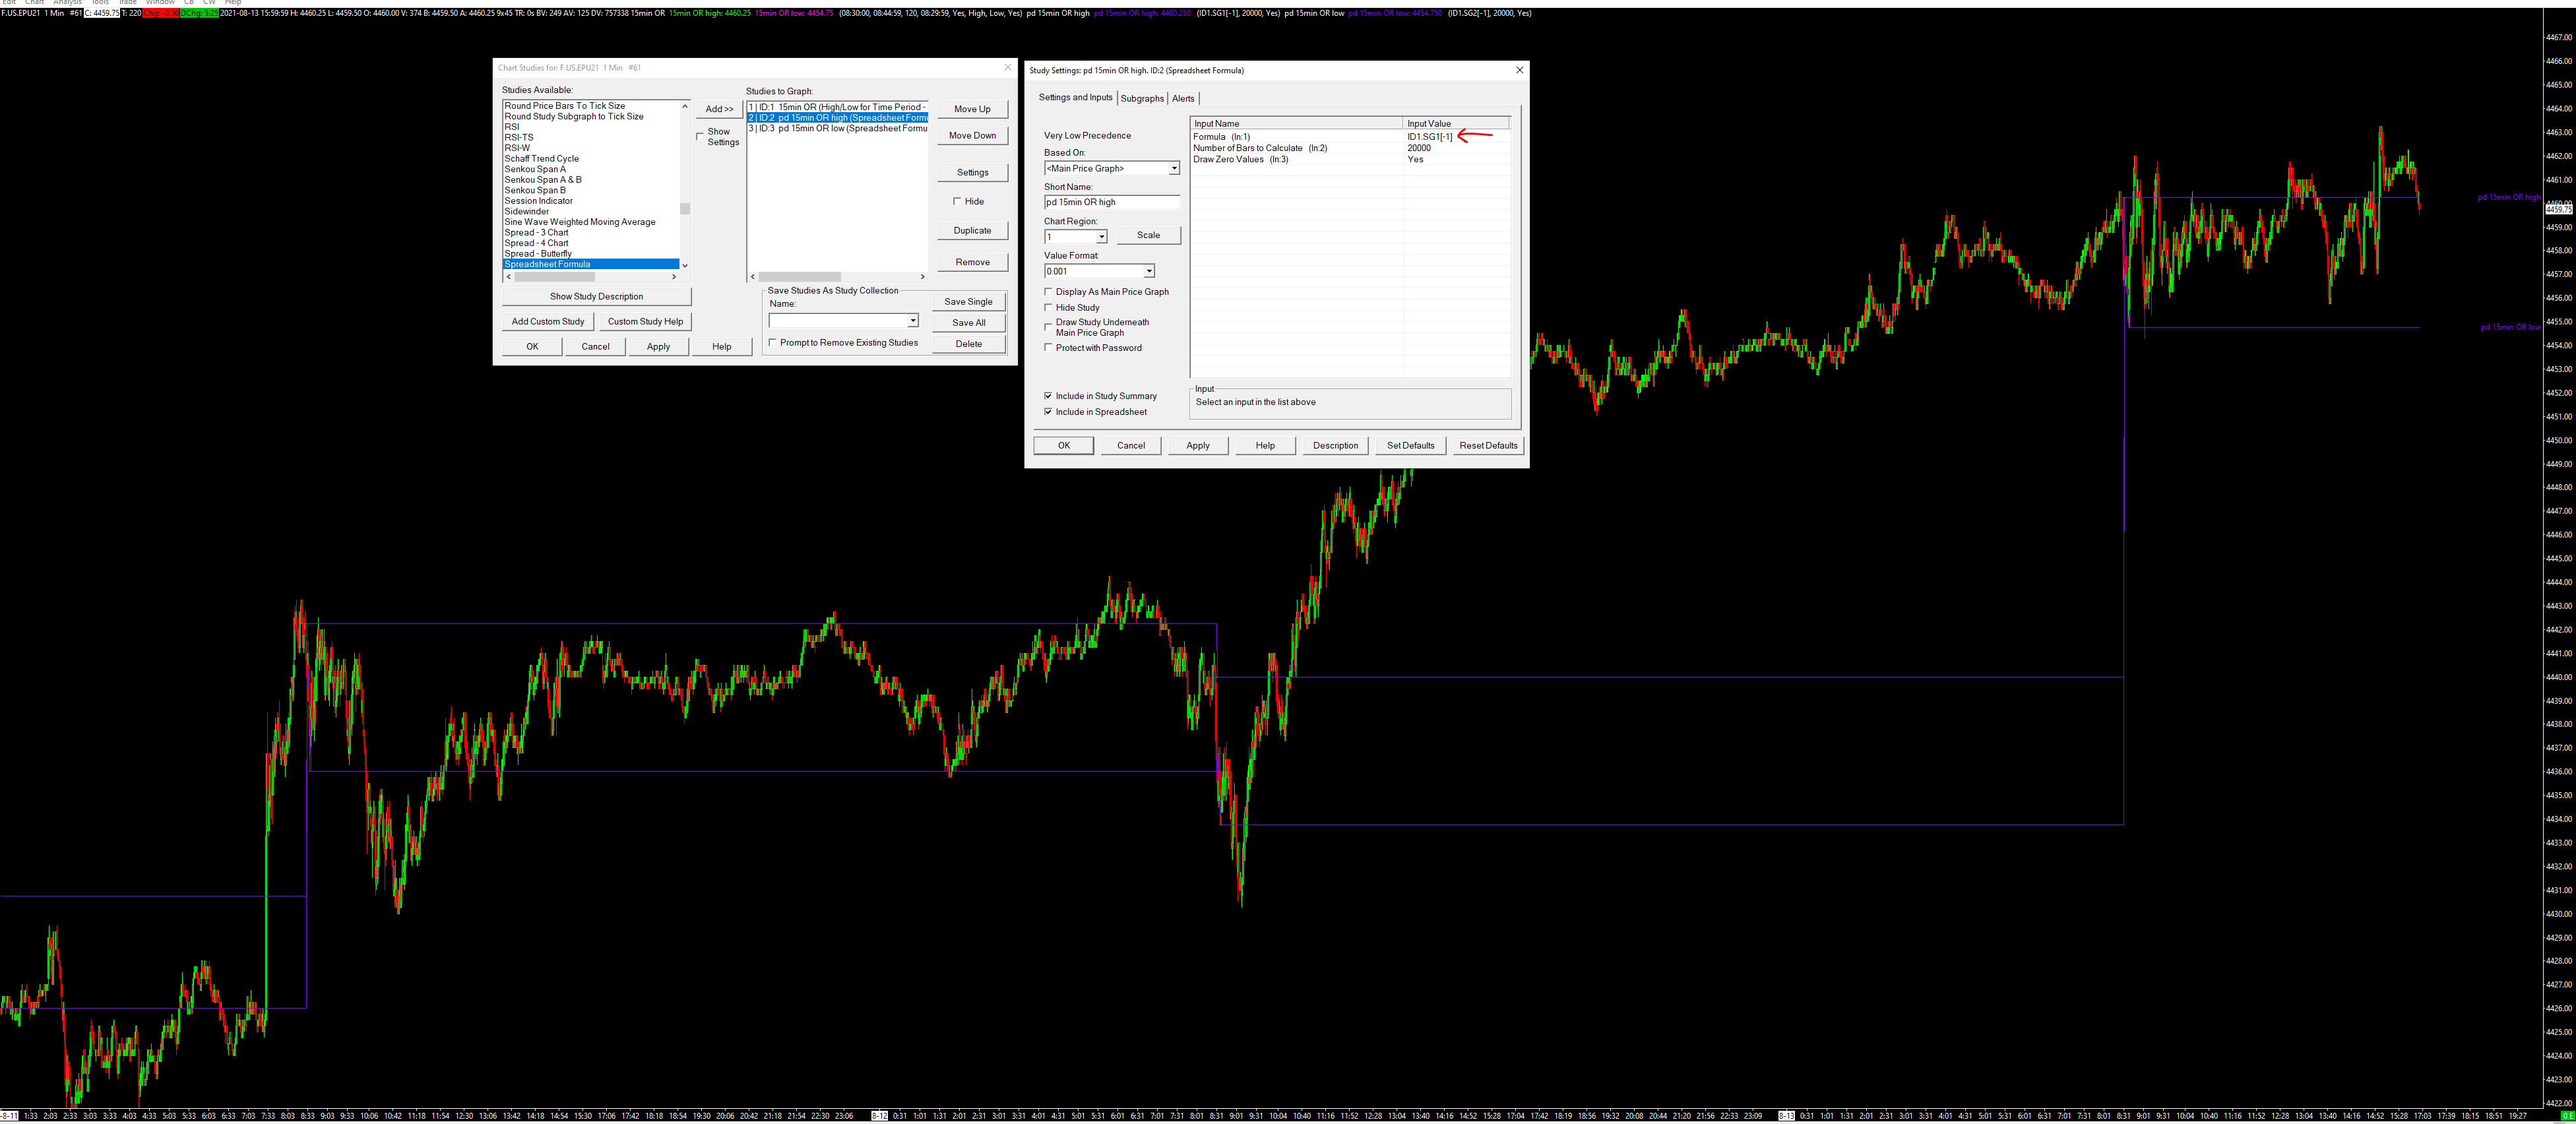2576x1124 pixels.
Task: Expand the Value Format dropdown
Action: (x=1149, y=272)
